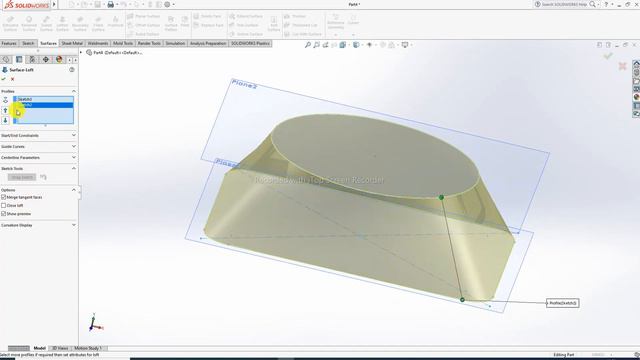The width and height of the screenshot is (640, 360).
Task: Collapse the Sketch Tools section
Action: (x=74, y=168)
